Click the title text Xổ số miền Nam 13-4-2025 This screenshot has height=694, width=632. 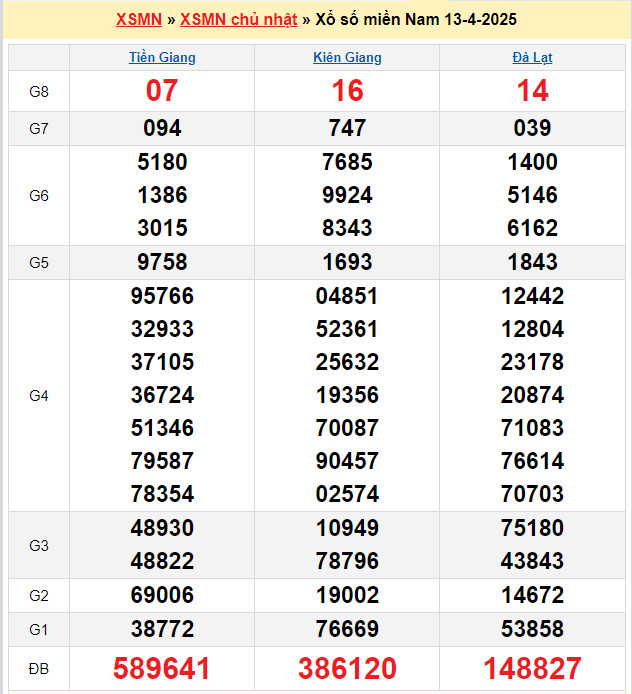tap(415, 20)
